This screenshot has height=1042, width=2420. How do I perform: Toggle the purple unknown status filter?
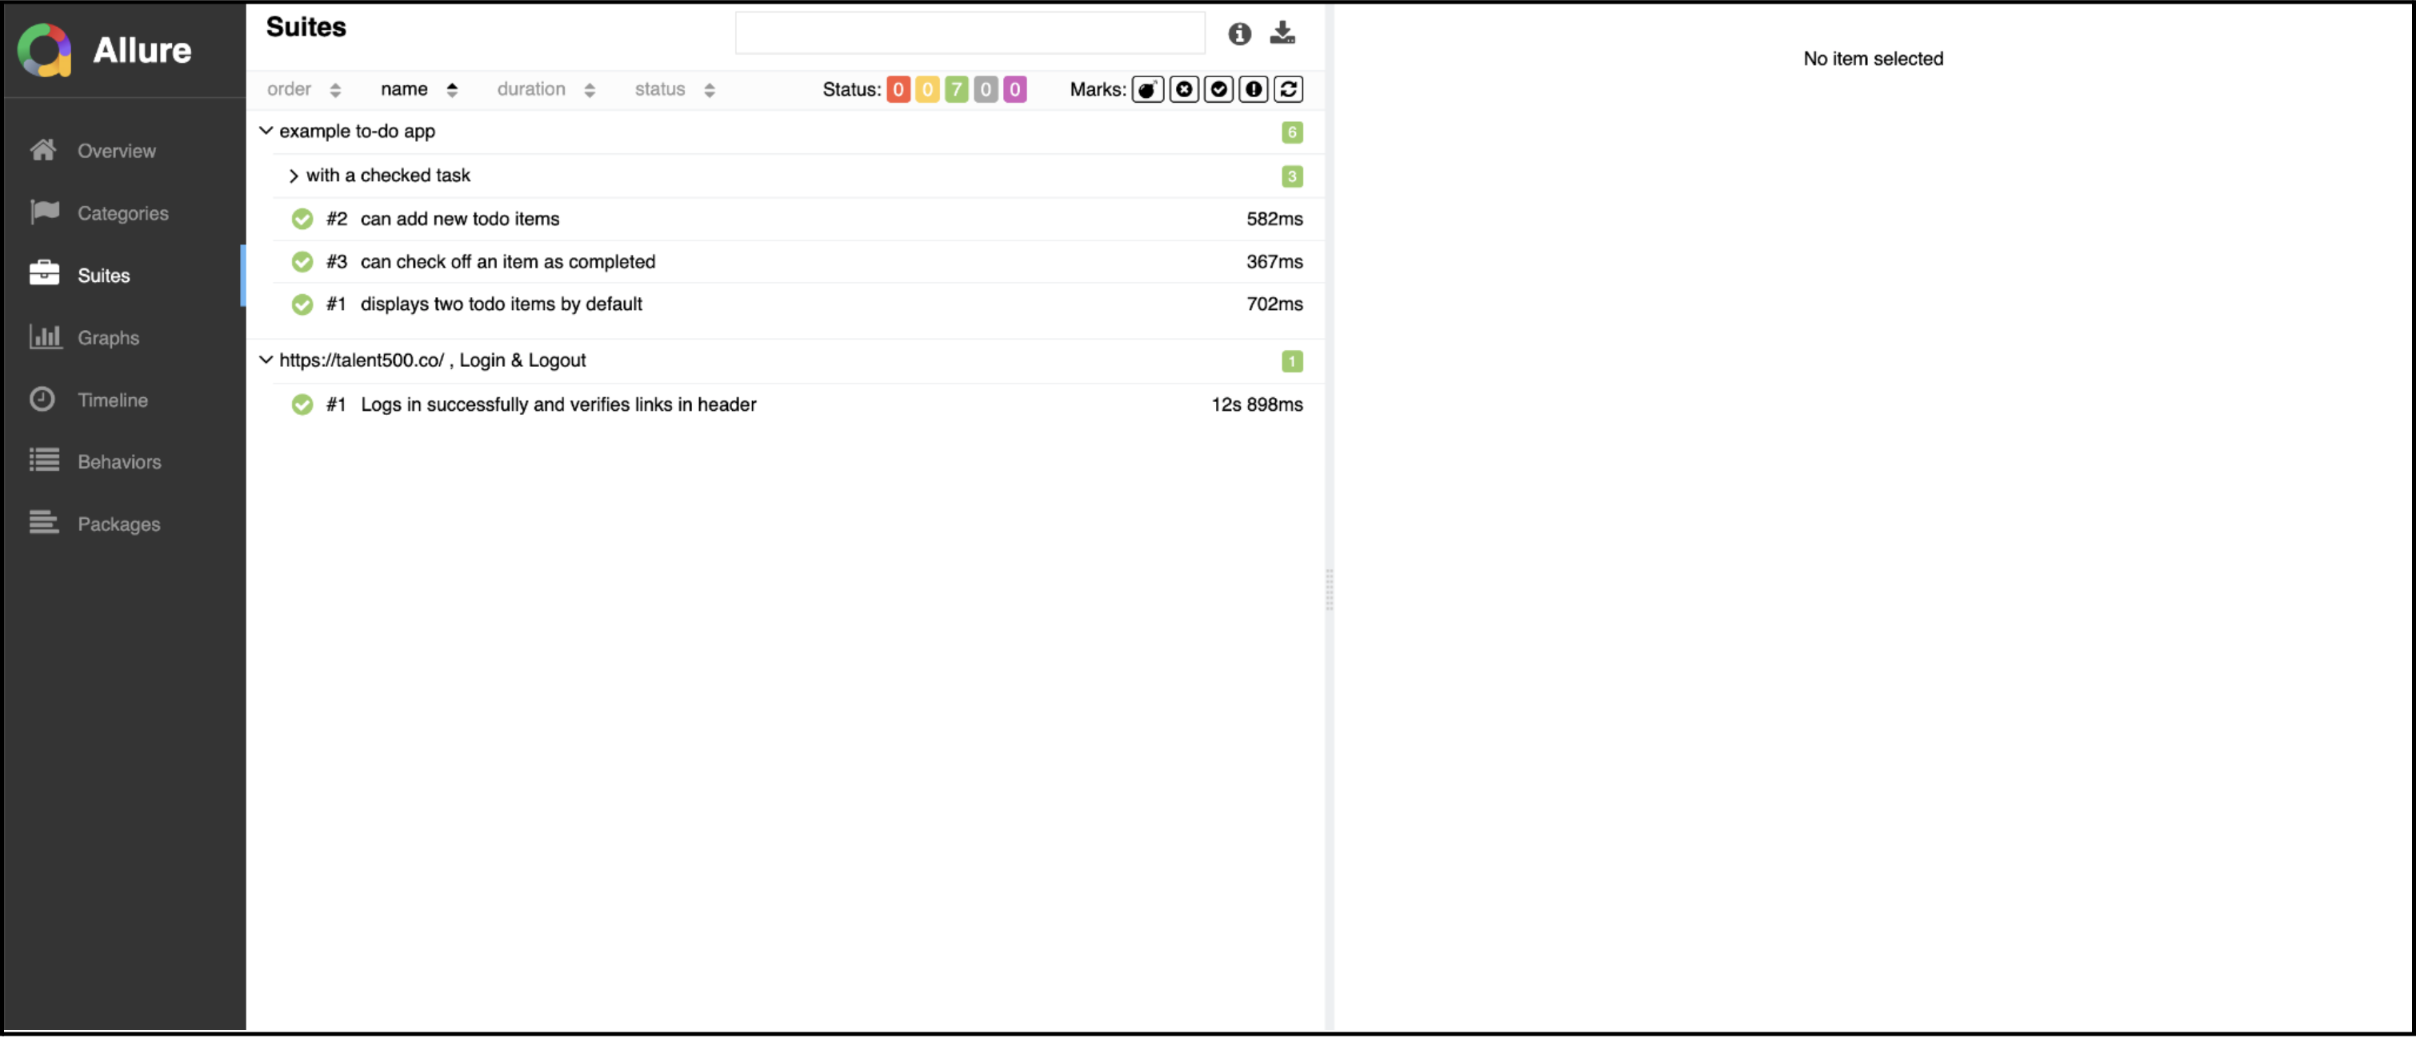coord(1015,90)
